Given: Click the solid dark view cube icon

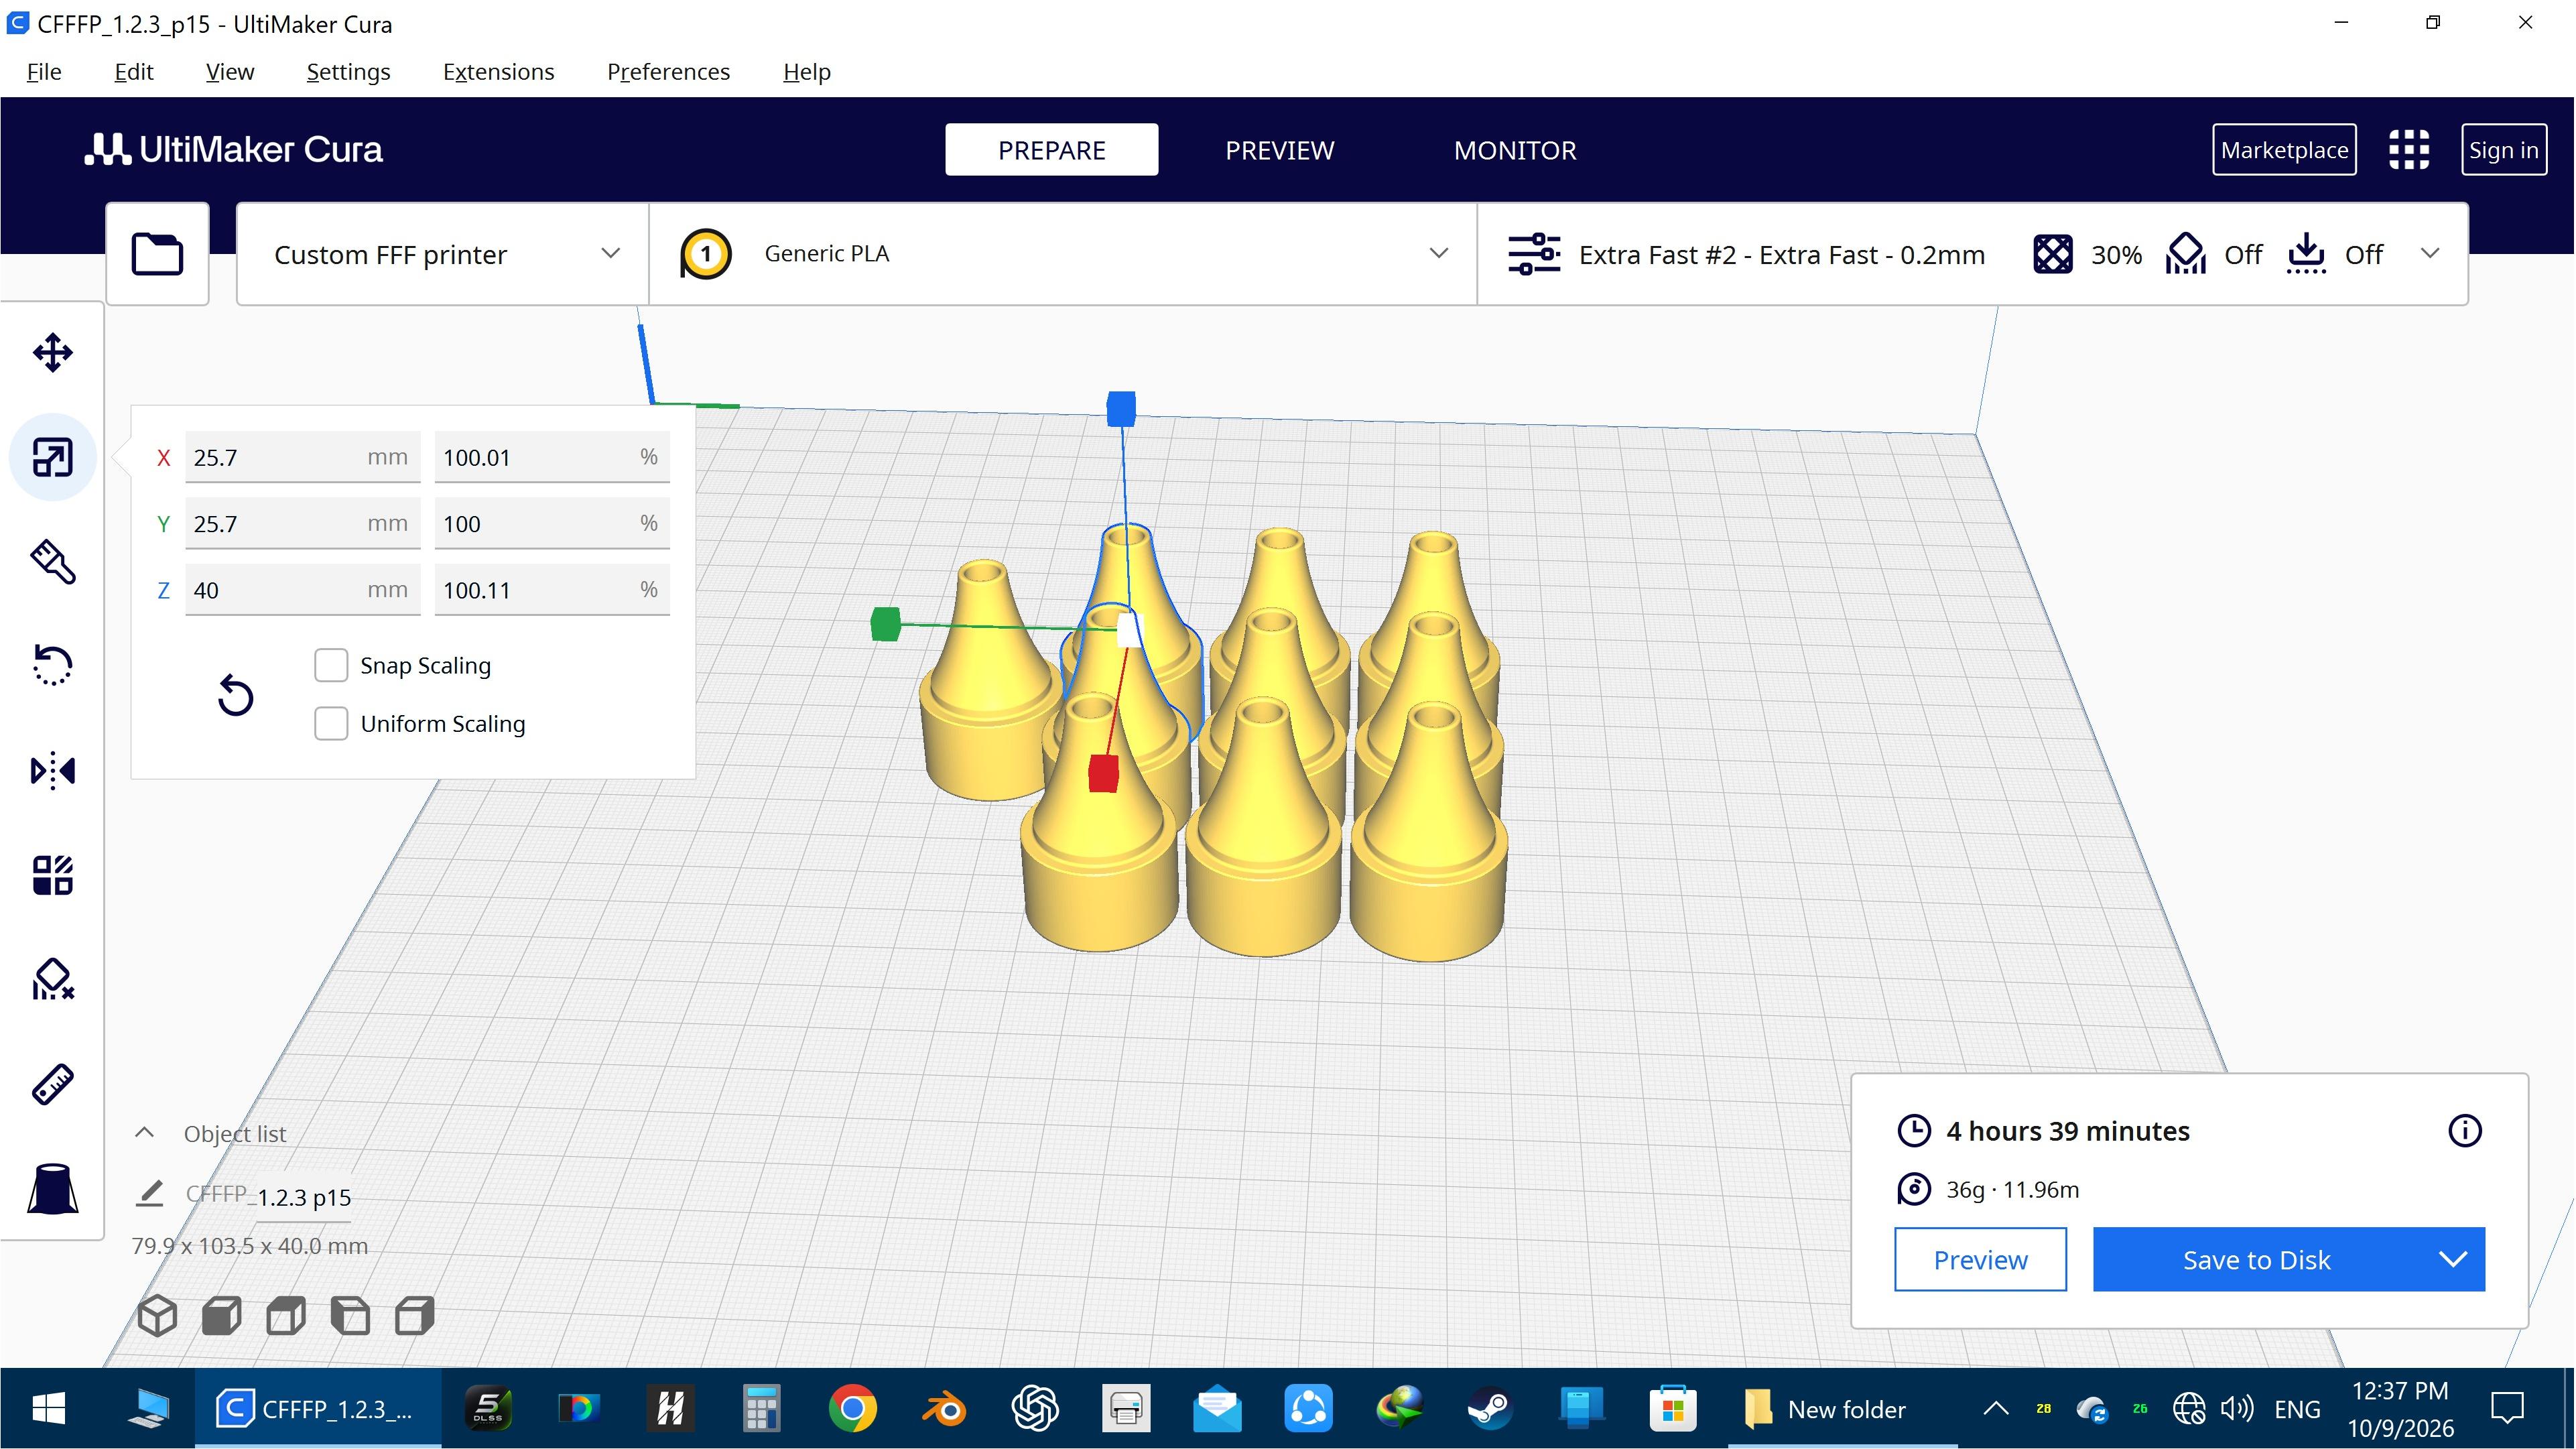Looking at the screenshot, I should [221, 1315].
